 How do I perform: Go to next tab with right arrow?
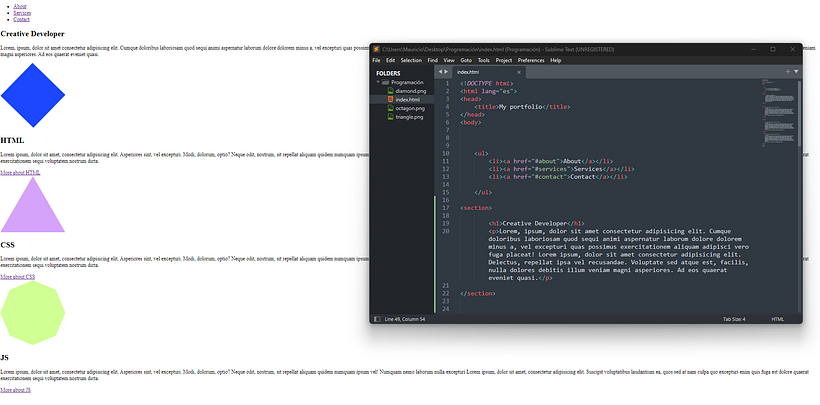(x=446, y=72)
